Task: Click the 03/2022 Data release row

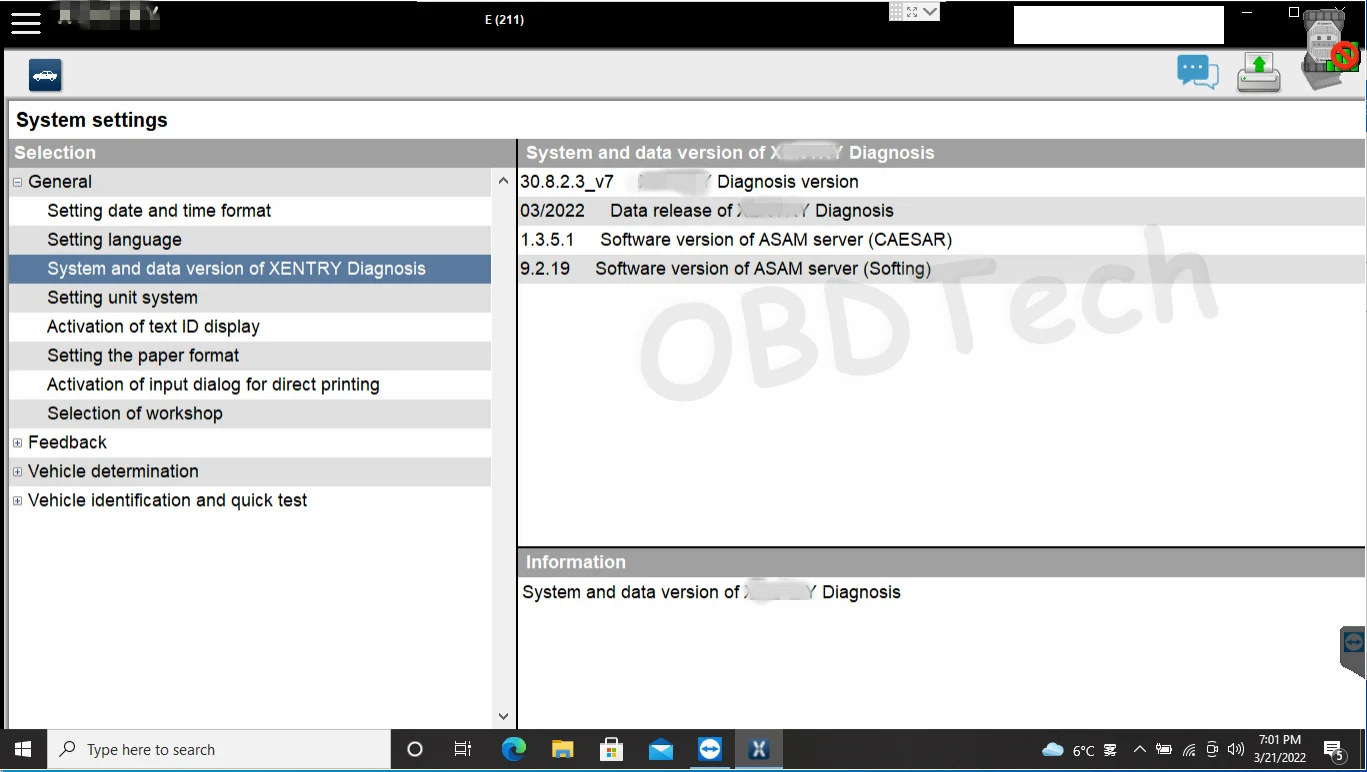Action: pyautogui.click(x=941, y=211)
